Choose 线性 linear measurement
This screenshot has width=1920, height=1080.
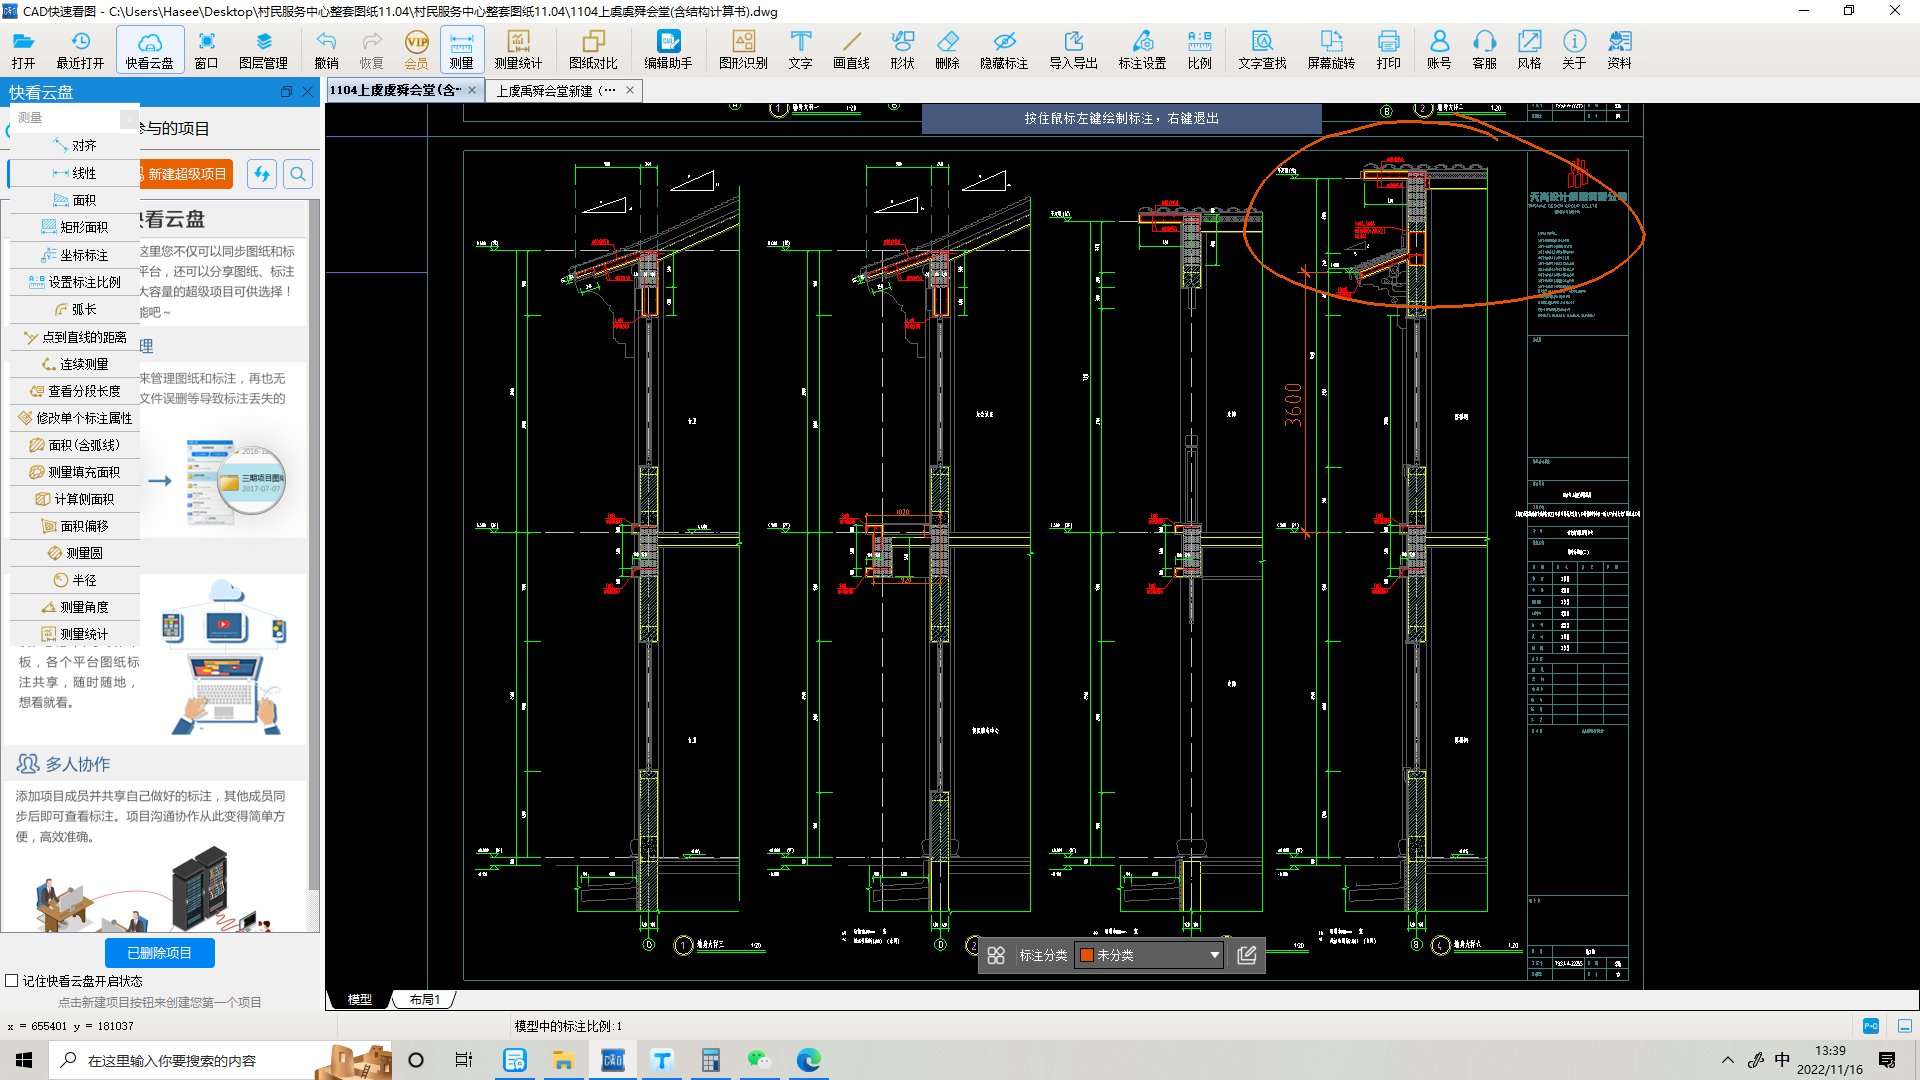(75, 173)
